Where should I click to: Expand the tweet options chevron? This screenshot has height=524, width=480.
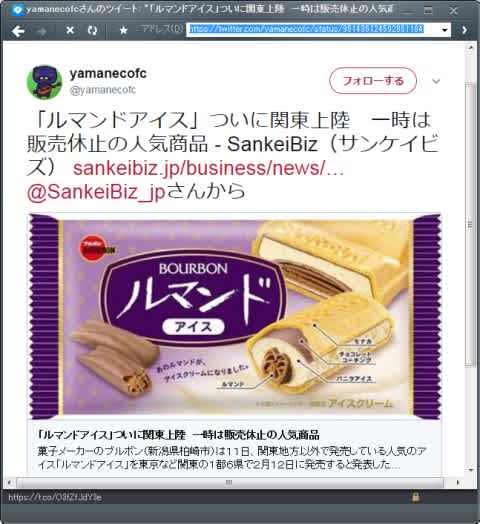(x=436, y=81)
